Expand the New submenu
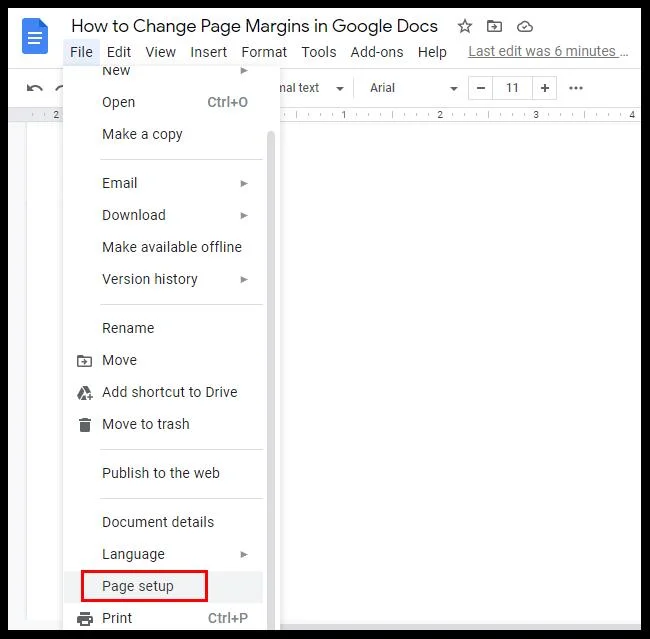 pyautogui.click(x=165, y=70)
